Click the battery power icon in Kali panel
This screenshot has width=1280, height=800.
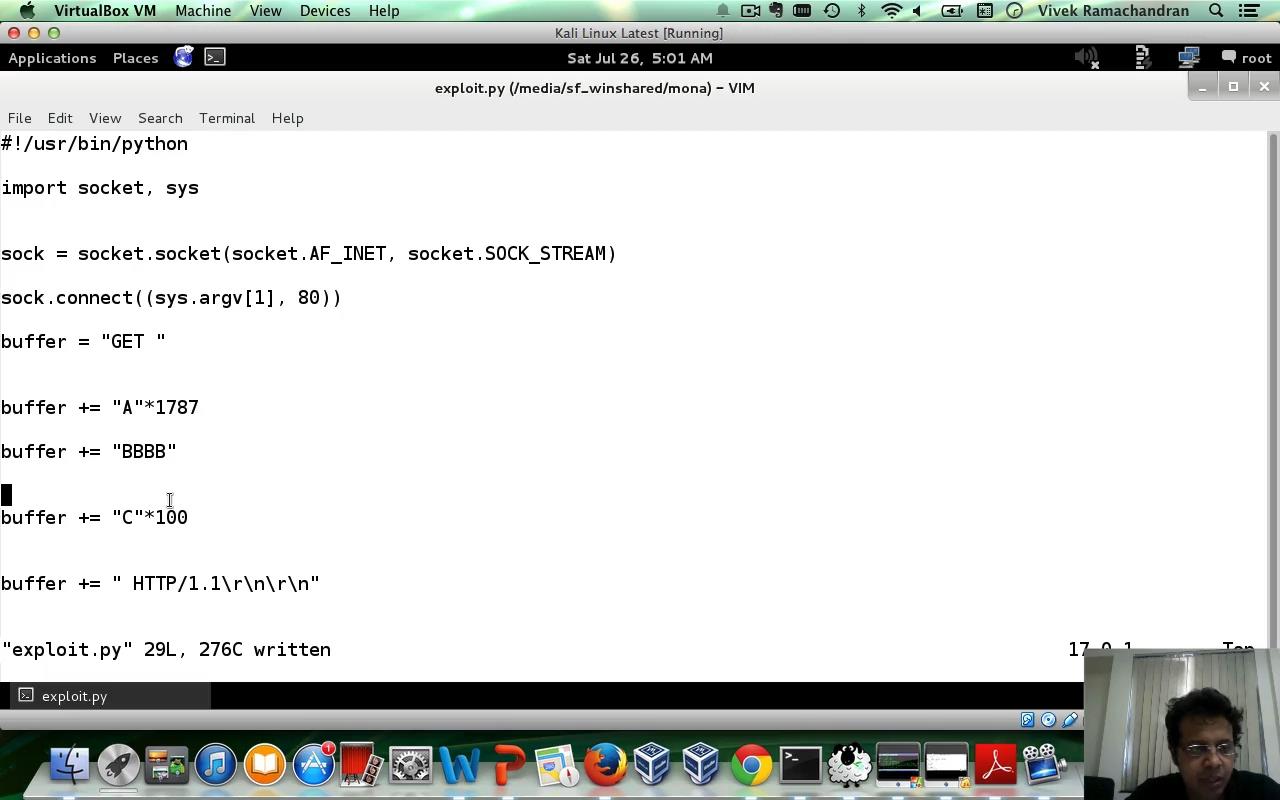tap(1142, 58)
